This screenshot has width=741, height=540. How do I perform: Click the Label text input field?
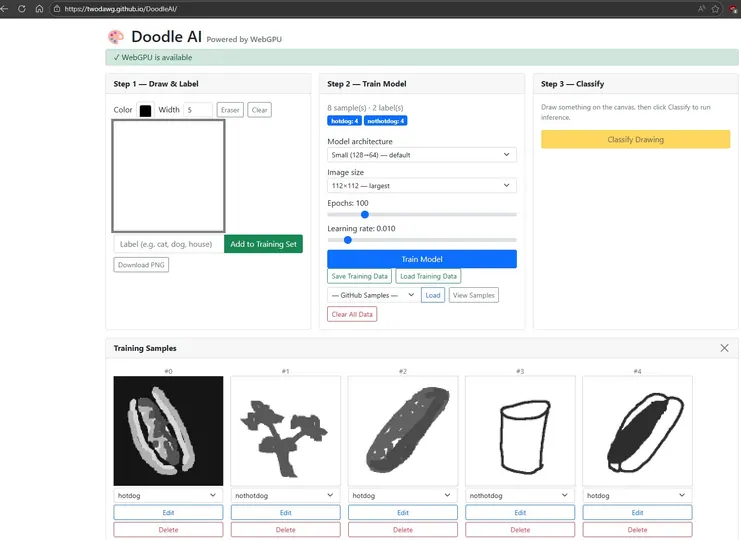[x=169, y=244]
